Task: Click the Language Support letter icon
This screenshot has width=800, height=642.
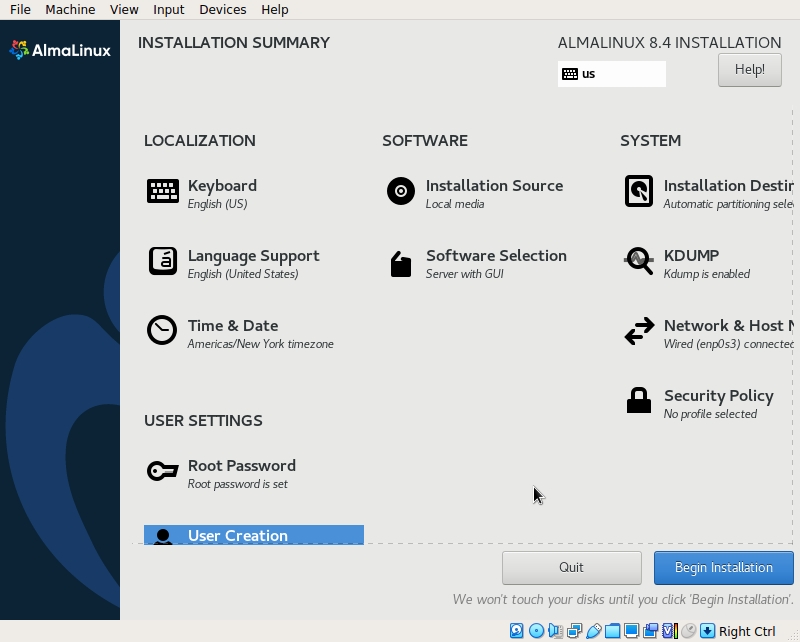Action: [163, 261]
